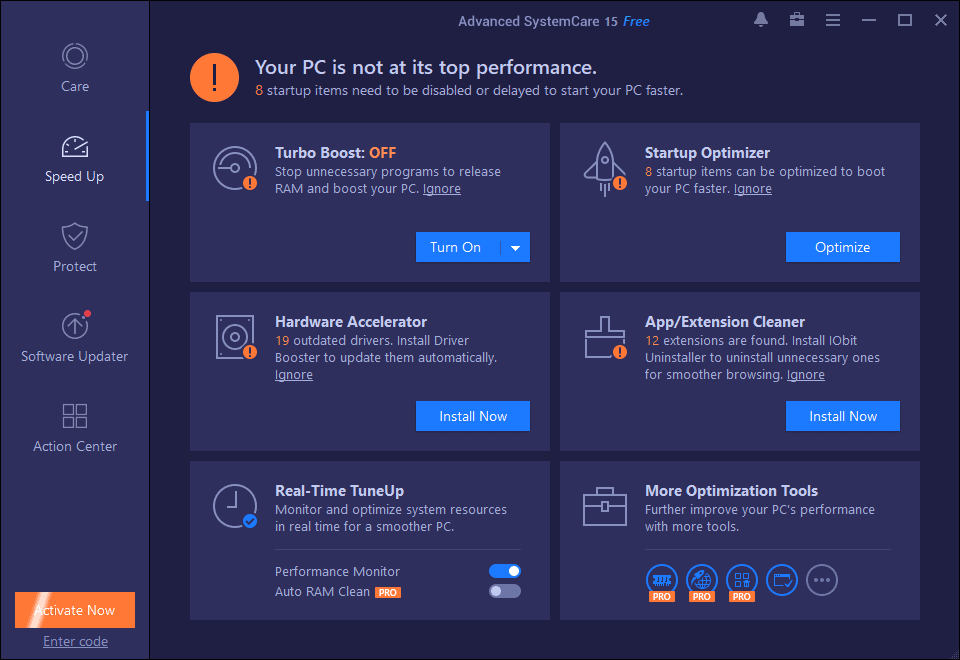960x660 pixels.
Task: Click the Hardware Accelerator drive icon
Action: pyautogui.click(x=236, y=337)
